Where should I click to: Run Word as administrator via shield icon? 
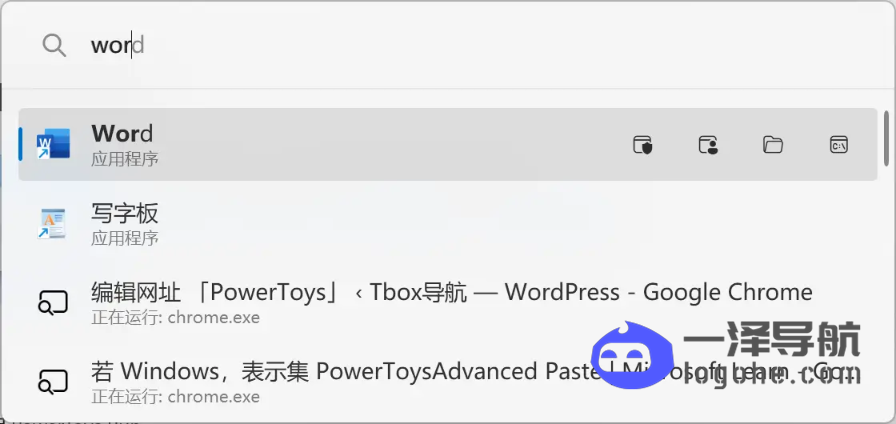[643, 145]
